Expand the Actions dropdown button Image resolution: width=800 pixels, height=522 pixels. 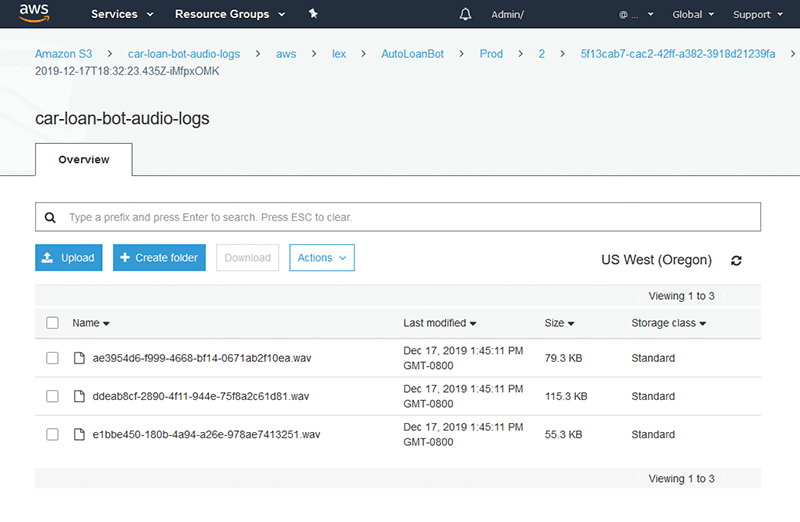[322, 258]
